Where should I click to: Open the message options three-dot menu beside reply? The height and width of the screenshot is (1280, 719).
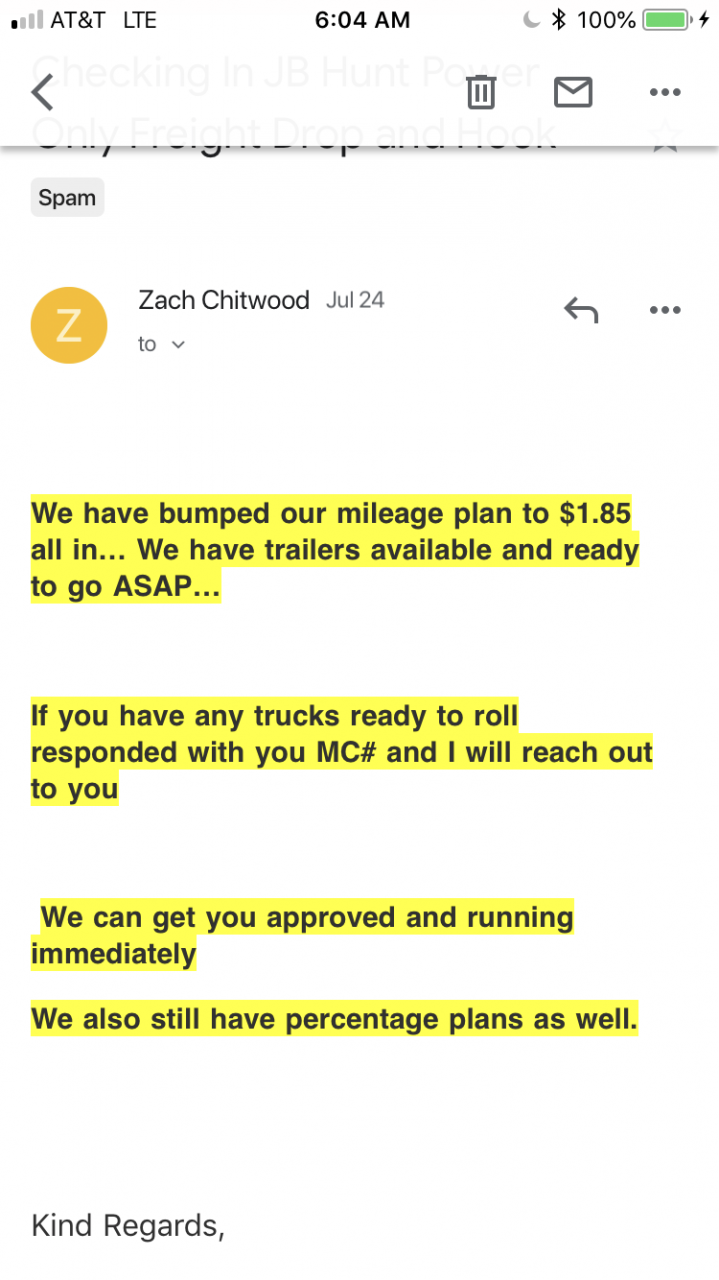665,311
